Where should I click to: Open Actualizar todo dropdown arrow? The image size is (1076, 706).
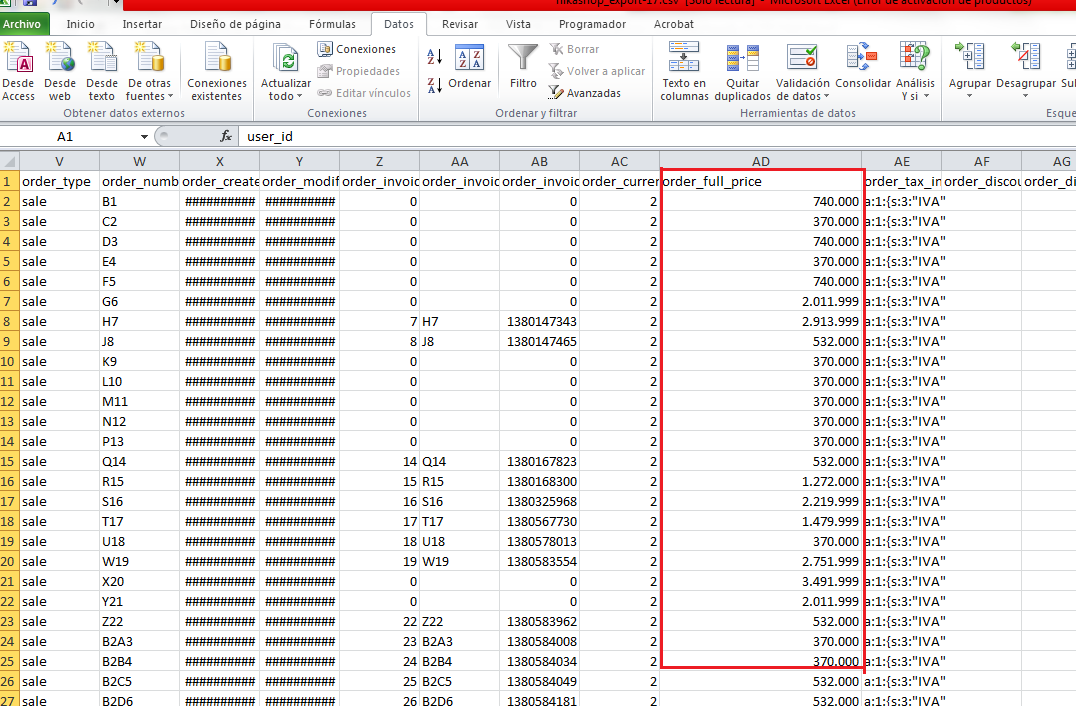297,97
